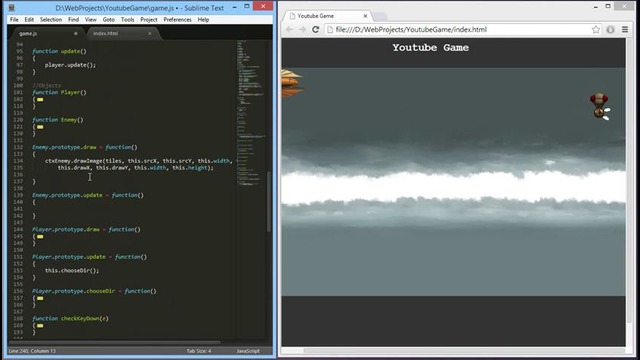Bookmark this page with the star icon
The image size is (640, 360).
tap(596, 29)
